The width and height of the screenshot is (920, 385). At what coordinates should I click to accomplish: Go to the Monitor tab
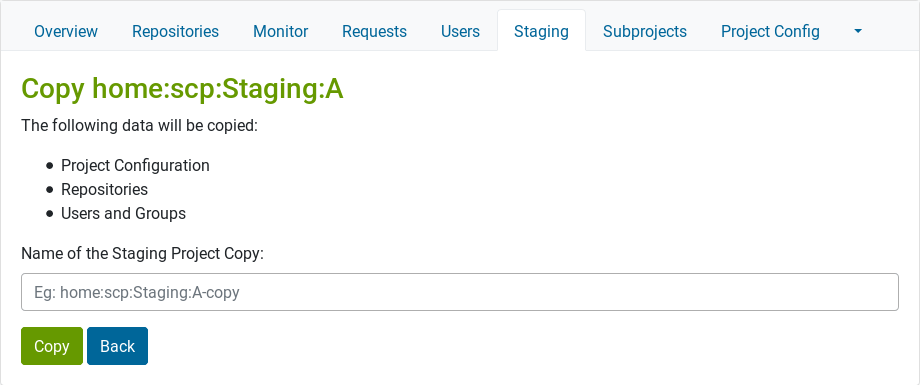point(280,31)
